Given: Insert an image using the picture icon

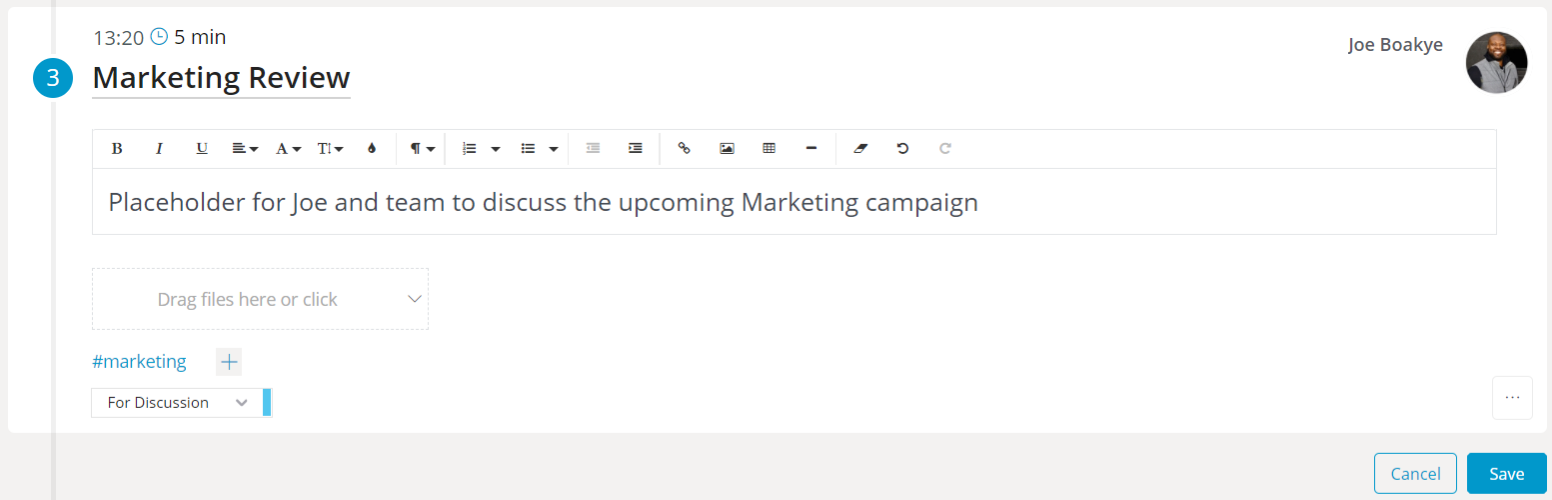Looking at the screenshot, I should click(727, 148).
